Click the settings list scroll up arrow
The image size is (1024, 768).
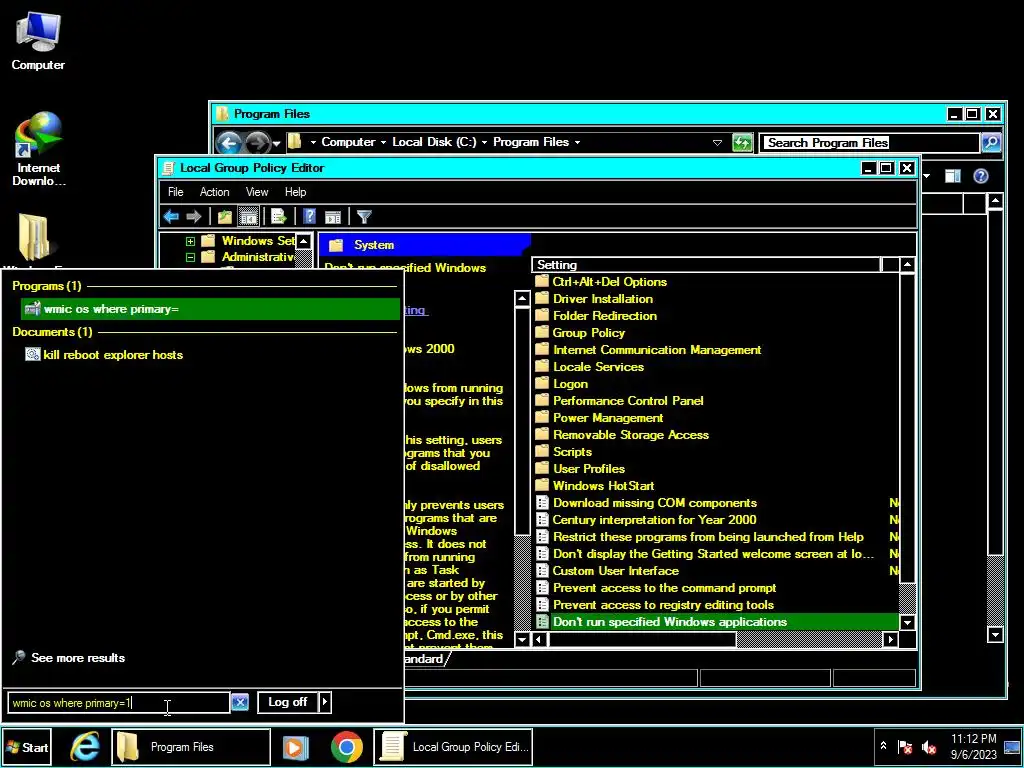point(907,264)
